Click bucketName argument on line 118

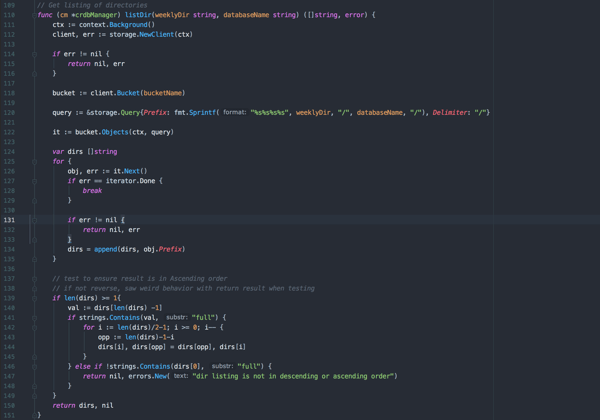tap(162, 93)
